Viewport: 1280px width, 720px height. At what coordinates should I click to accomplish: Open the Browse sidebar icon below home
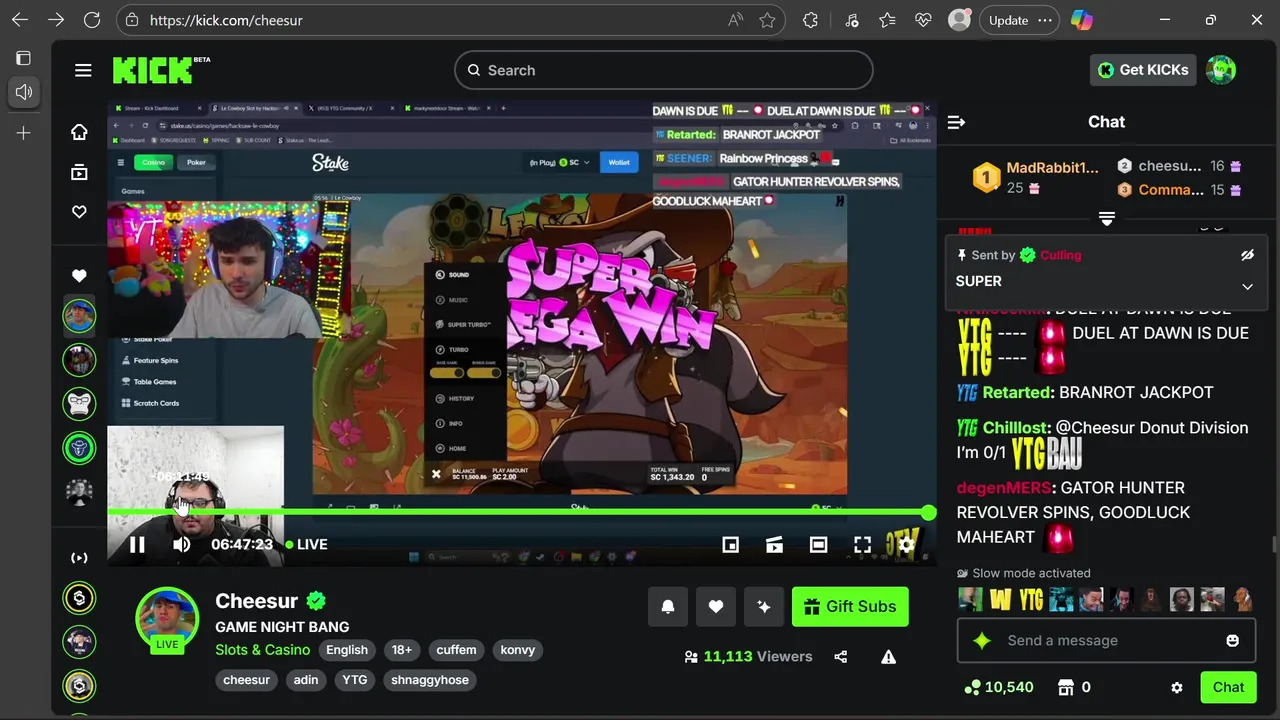click(79, 172)
